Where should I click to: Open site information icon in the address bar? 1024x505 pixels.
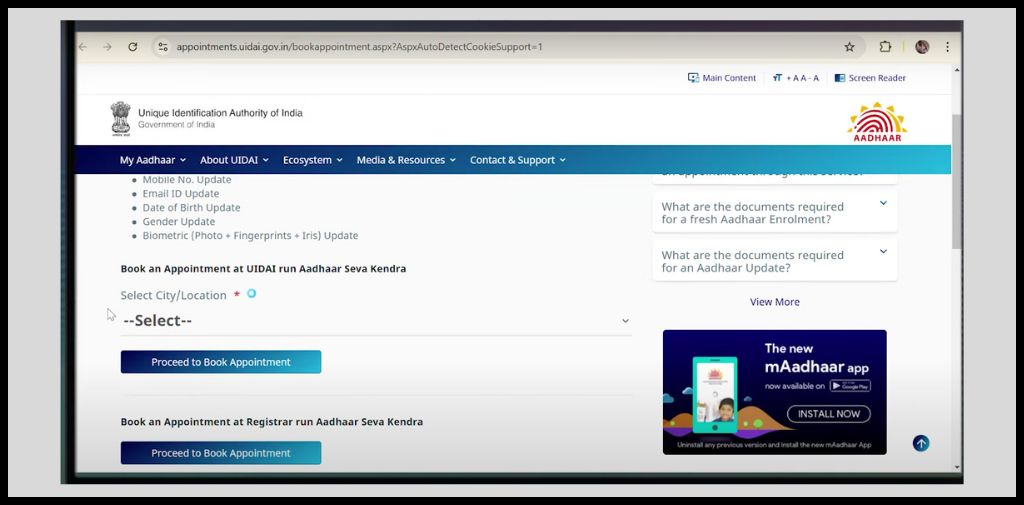point(163,47)
